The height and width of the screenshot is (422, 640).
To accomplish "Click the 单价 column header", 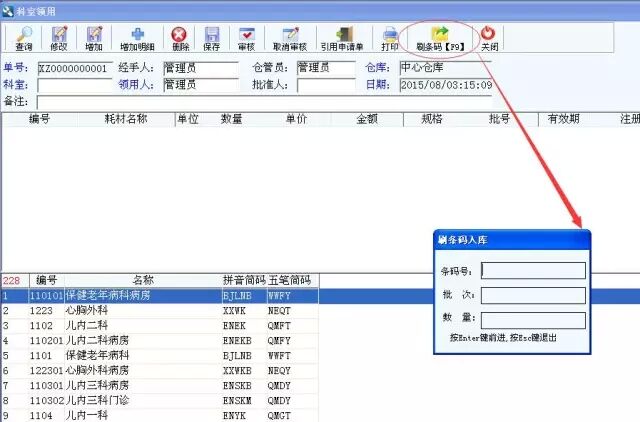I will pos(296,119).
